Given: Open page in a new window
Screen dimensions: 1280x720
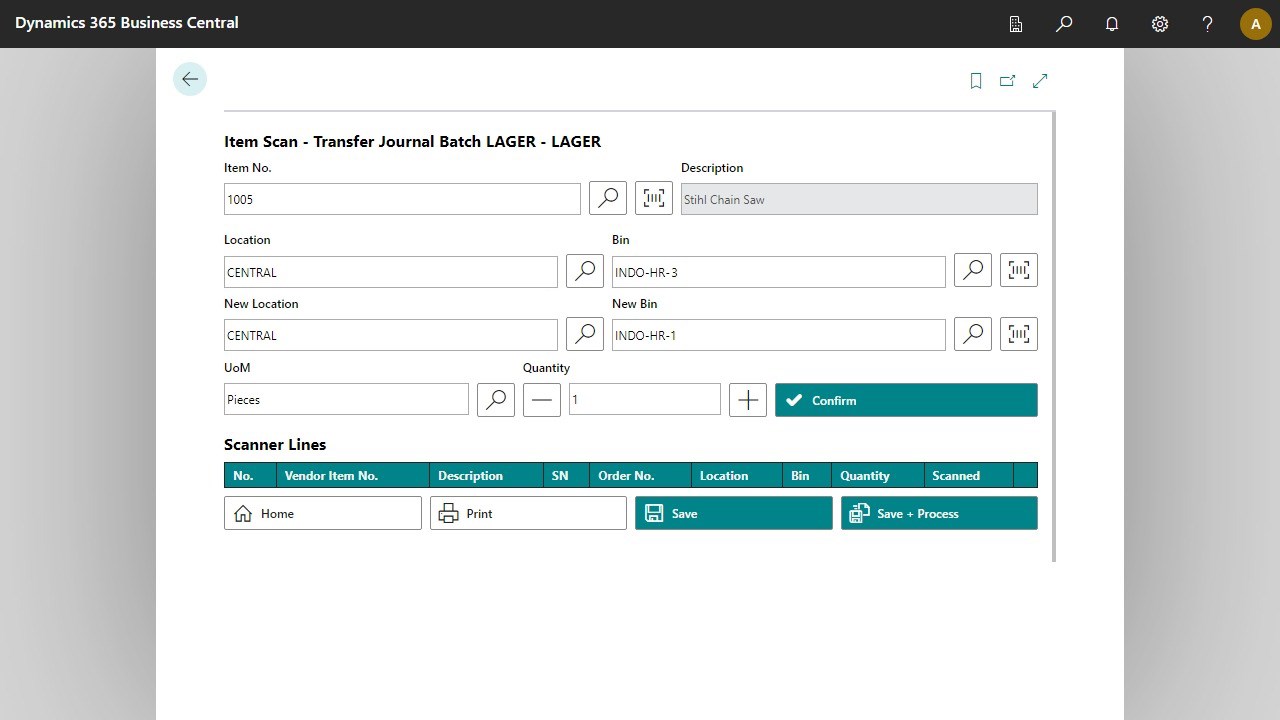Looking at the screenshot, I should point(1008,80).
